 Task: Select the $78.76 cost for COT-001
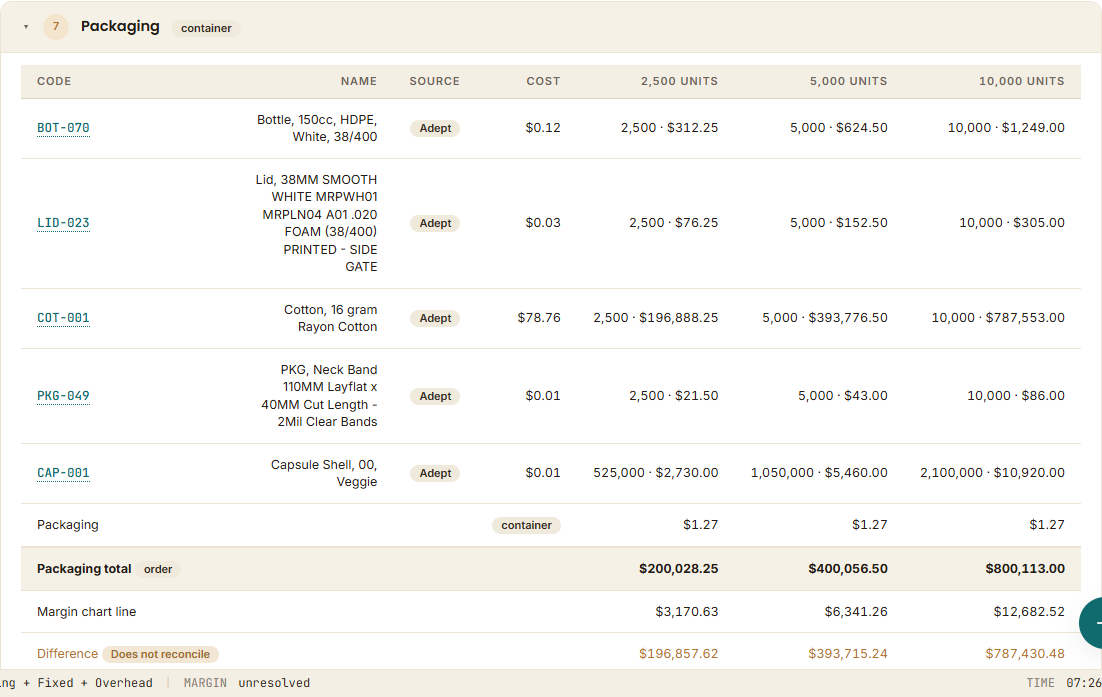(539, 318)
